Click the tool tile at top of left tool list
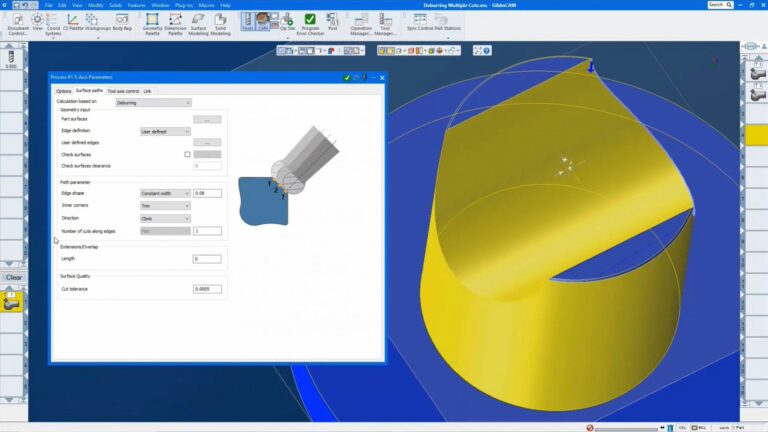768x432 pixels. [11, 59]
